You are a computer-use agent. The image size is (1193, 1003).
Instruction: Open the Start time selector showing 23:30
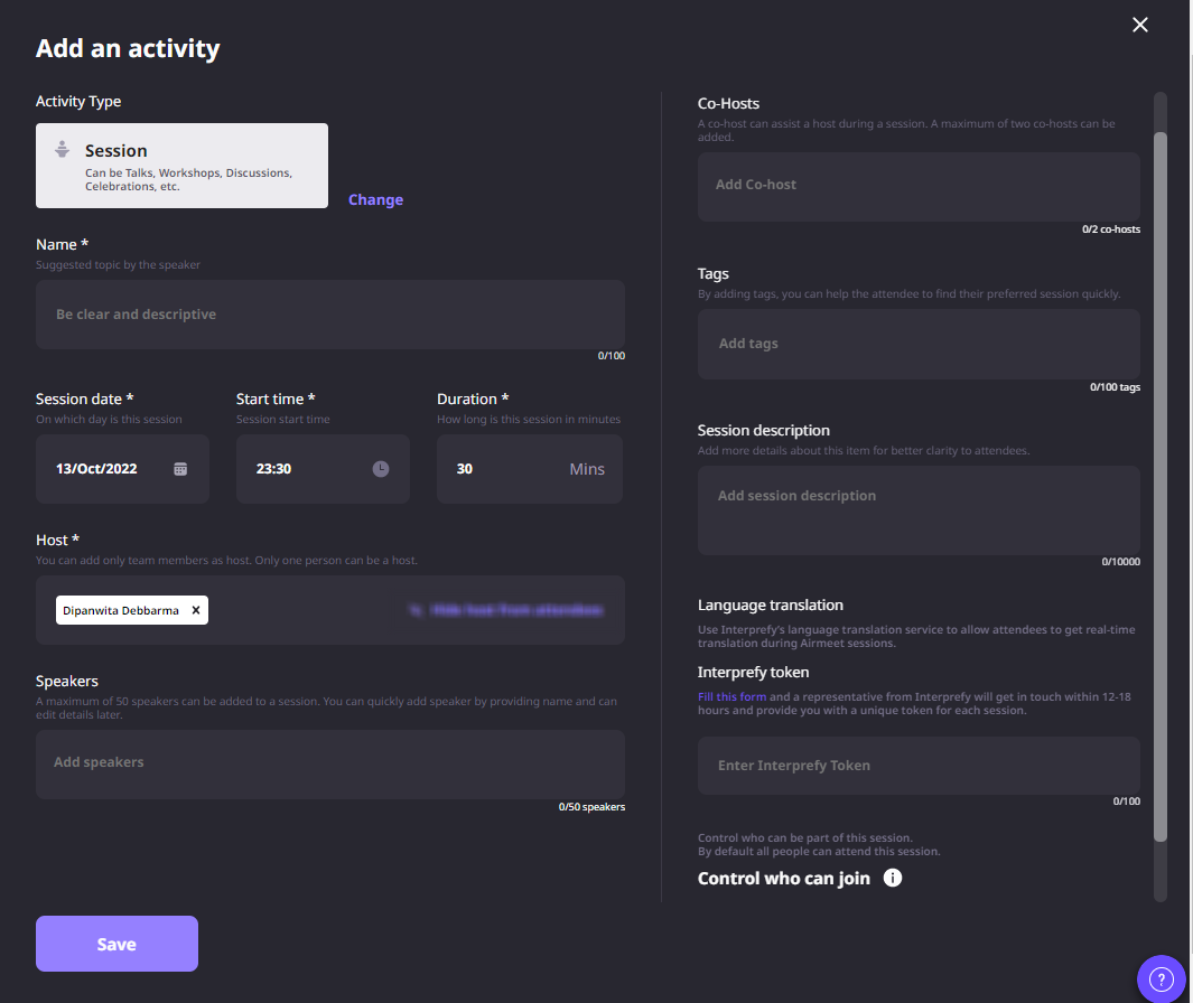(x=310, y=468)
